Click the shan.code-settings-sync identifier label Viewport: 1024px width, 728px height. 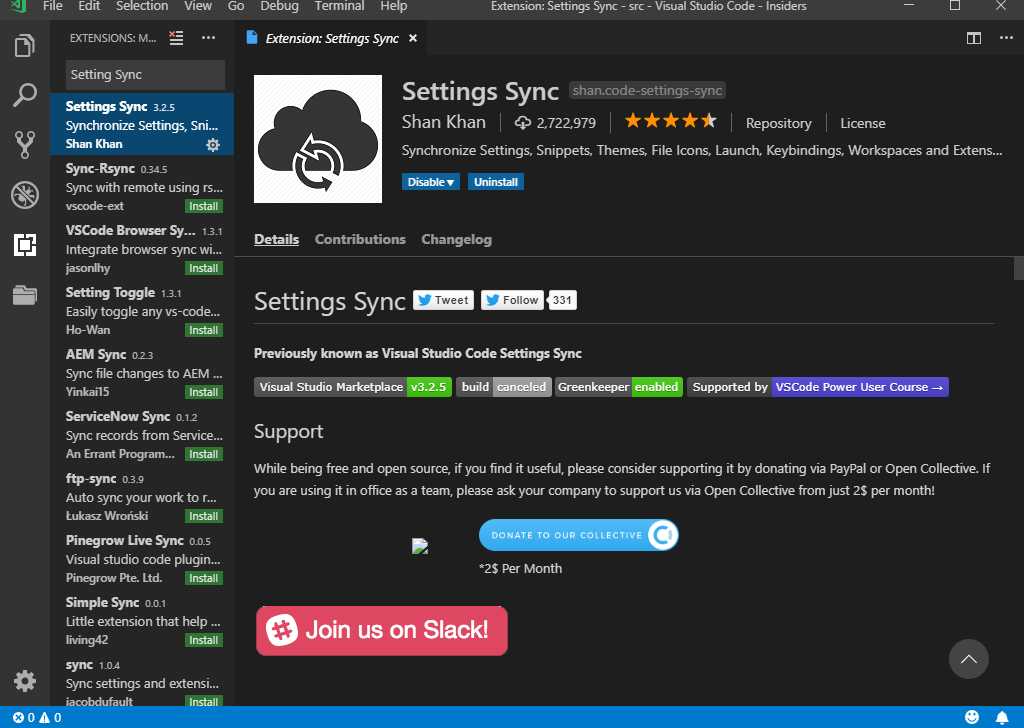647,90
